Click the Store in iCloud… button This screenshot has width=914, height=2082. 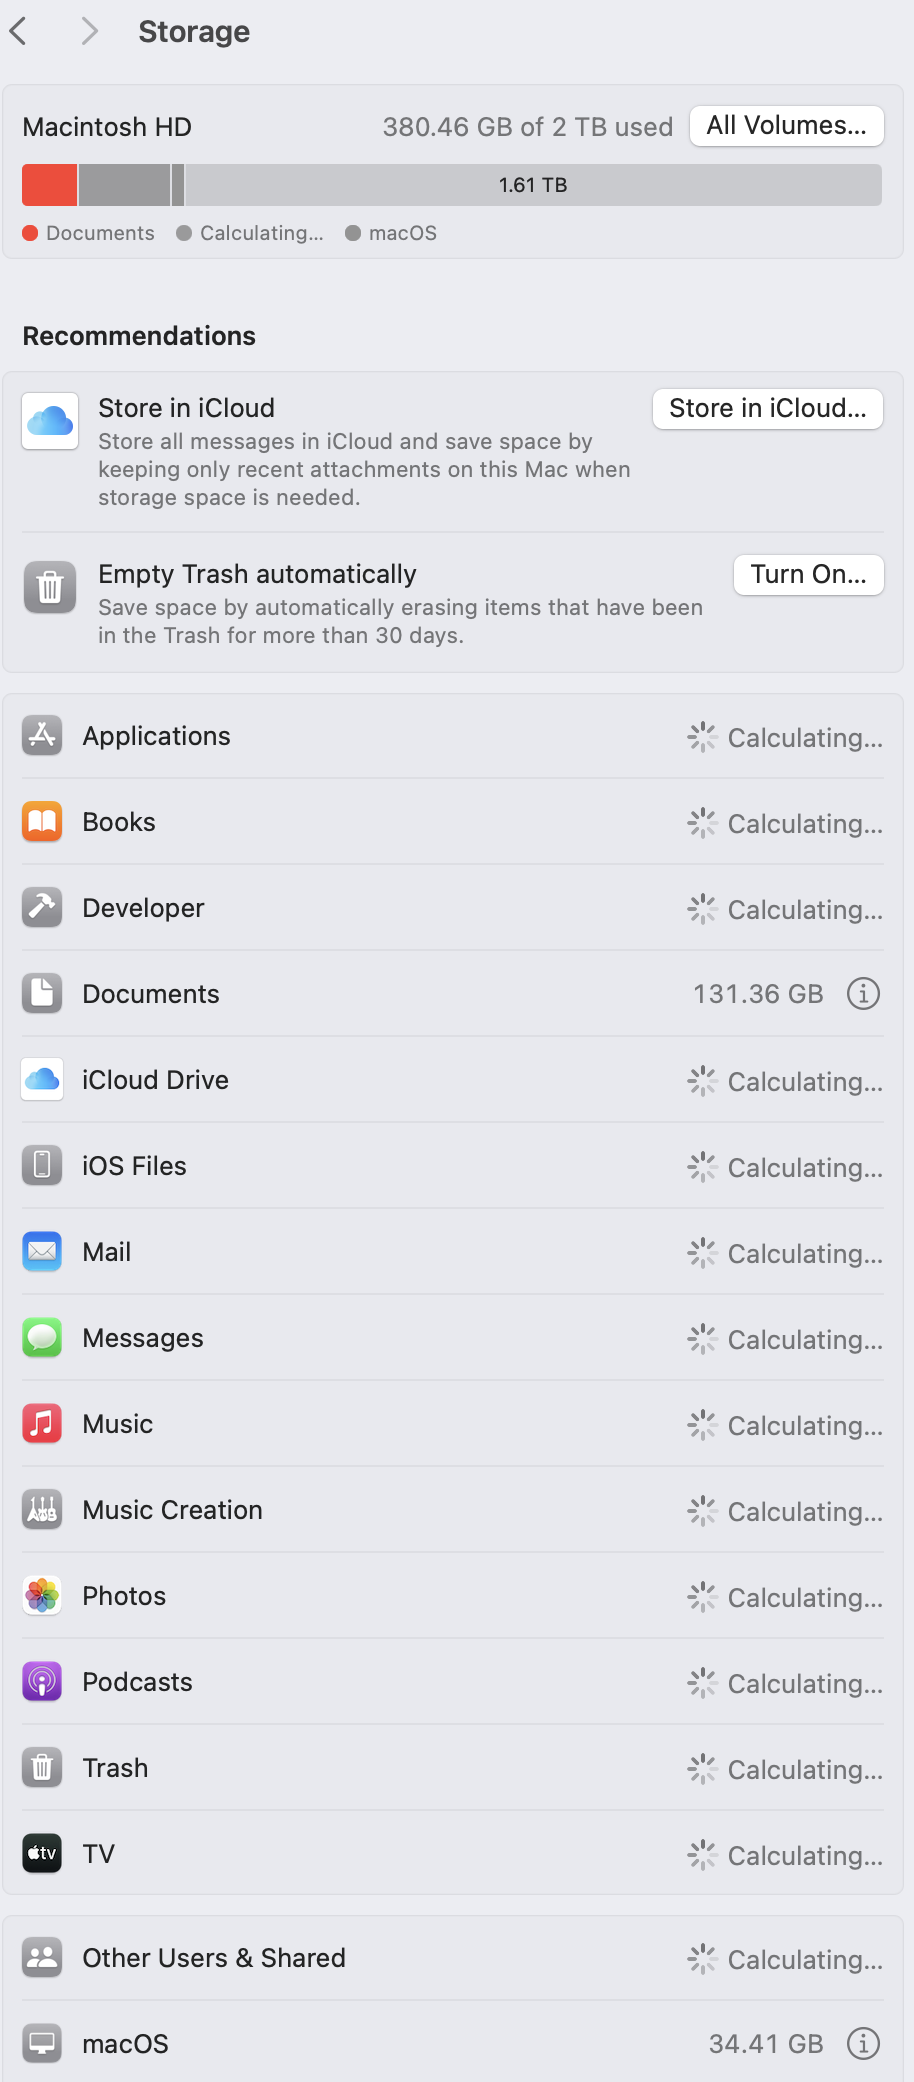768,409
